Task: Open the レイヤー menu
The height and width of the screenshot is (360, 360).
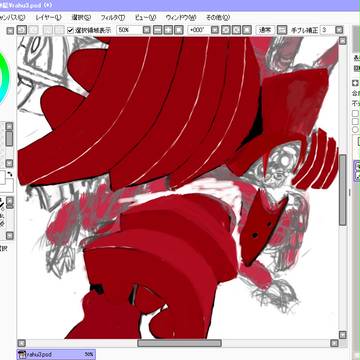Action: [x=48, y=17]
